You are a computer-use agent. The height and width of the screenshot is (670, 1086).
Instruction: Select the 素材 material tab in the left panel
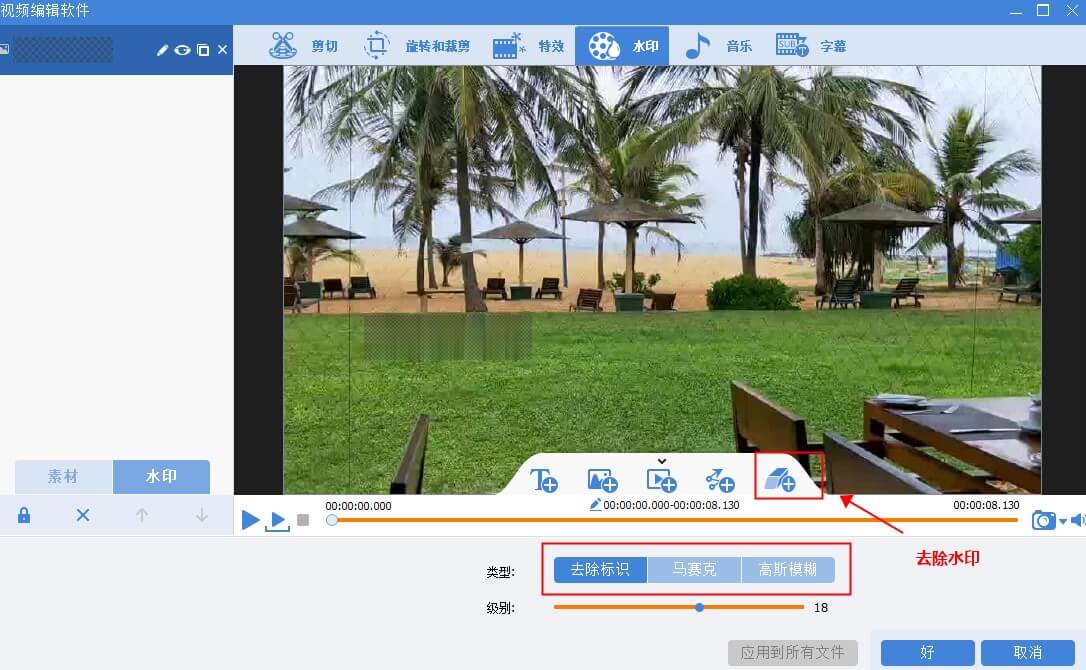coord(64,477)
